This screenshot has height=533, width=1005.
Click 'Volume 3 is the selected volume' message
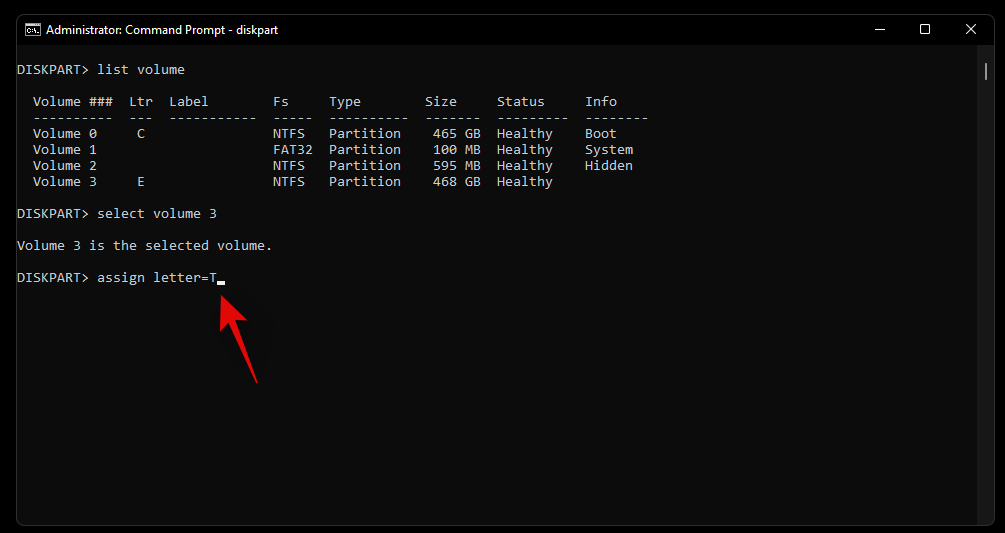pos(145,246)
